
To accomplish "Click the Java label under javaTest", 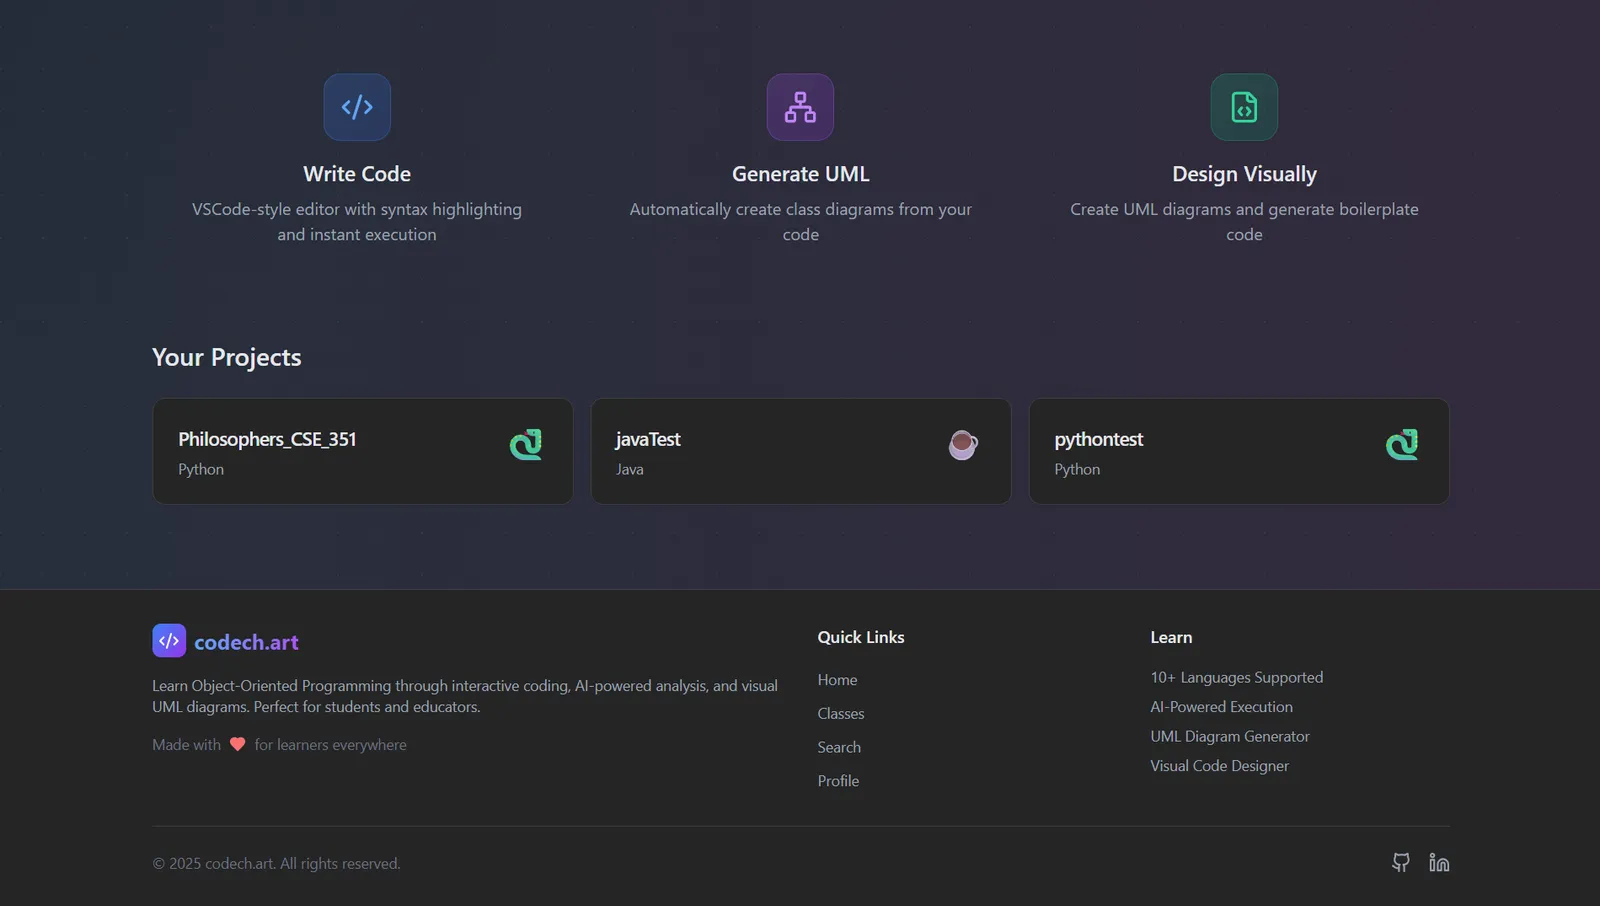I will click(630, 469).
